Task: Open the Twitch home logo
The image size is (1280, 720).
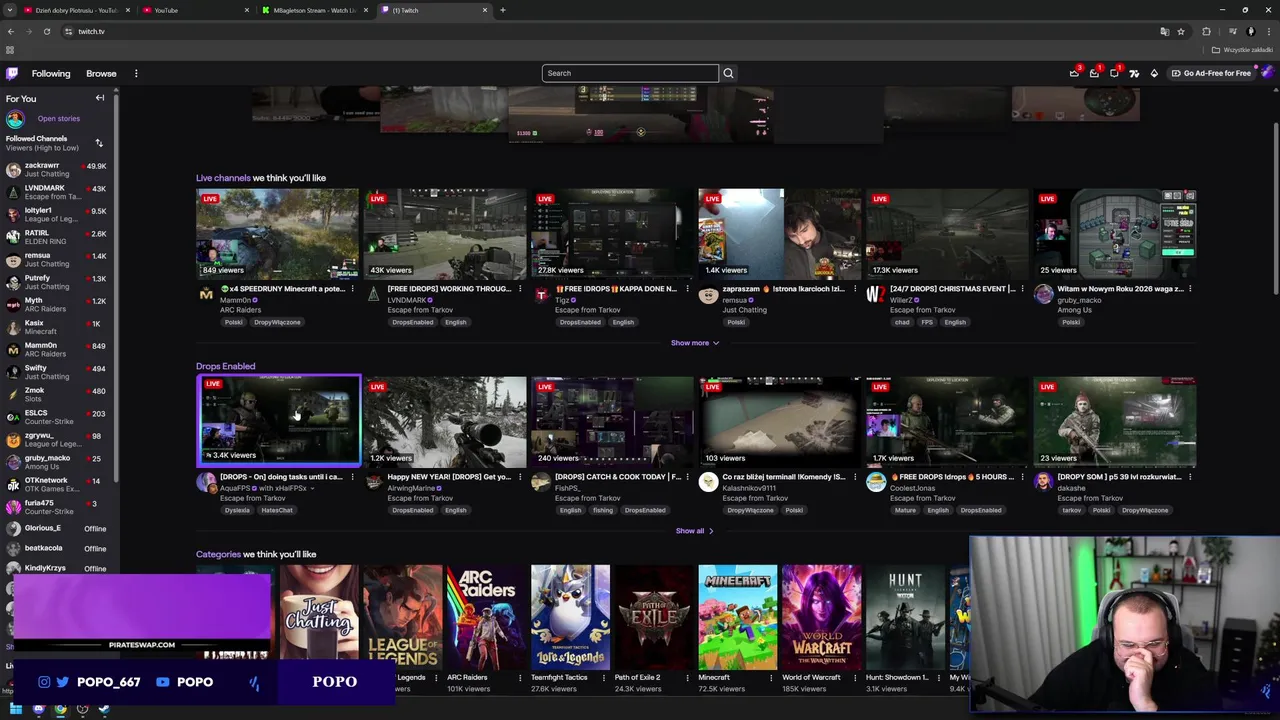Action: 12,73
